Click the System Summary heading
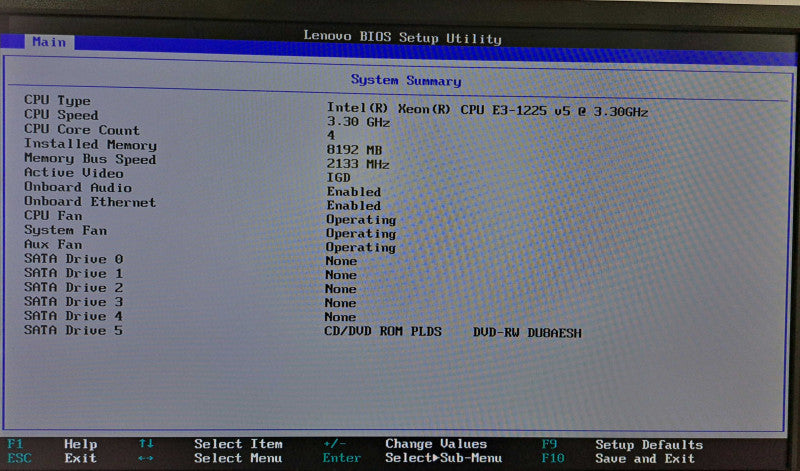Image resolution: width=800 pixels, height=471 pixels. pos(406,81)
